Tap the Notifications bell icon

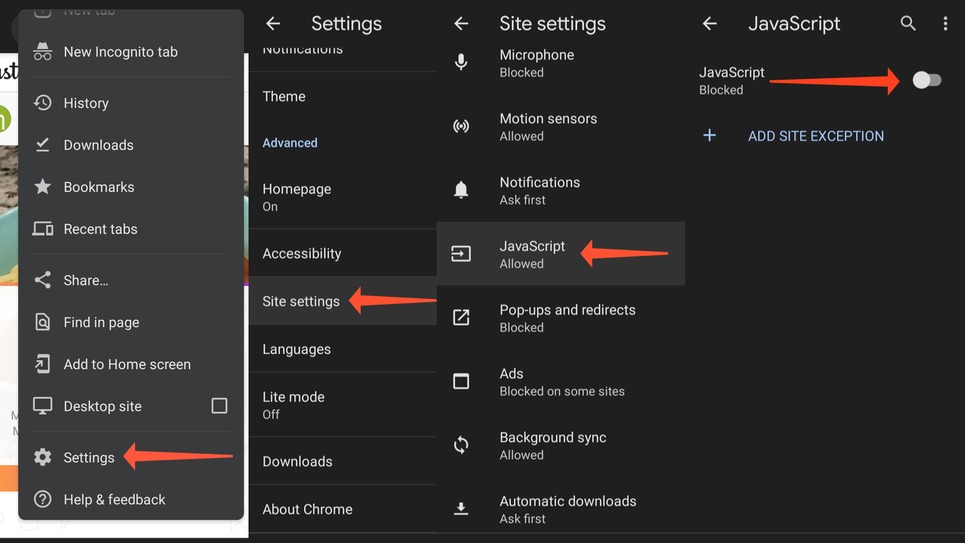coord(461,190)
